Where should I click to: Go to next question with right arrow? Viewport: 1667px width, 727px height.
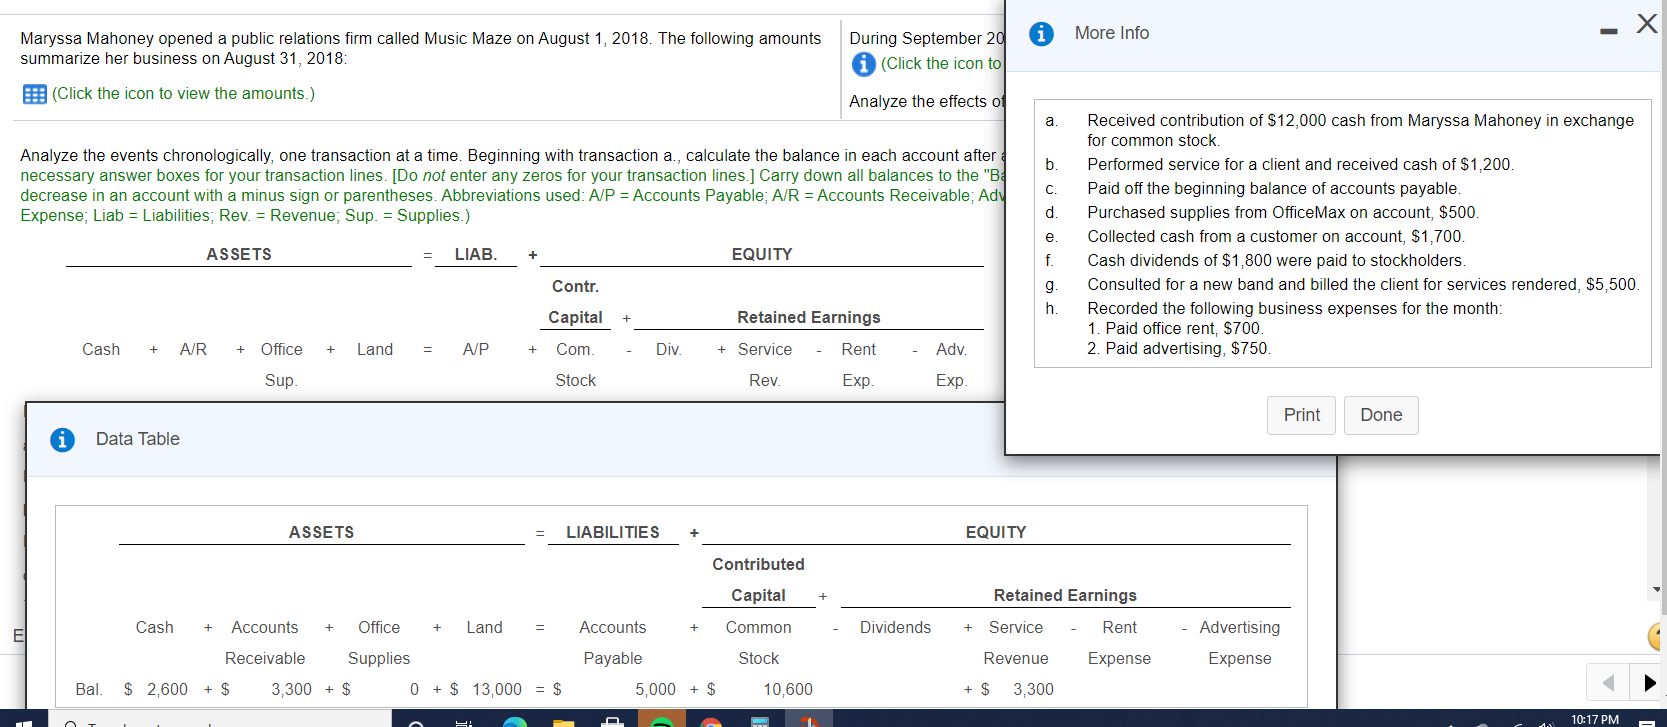click(1648, 683)
